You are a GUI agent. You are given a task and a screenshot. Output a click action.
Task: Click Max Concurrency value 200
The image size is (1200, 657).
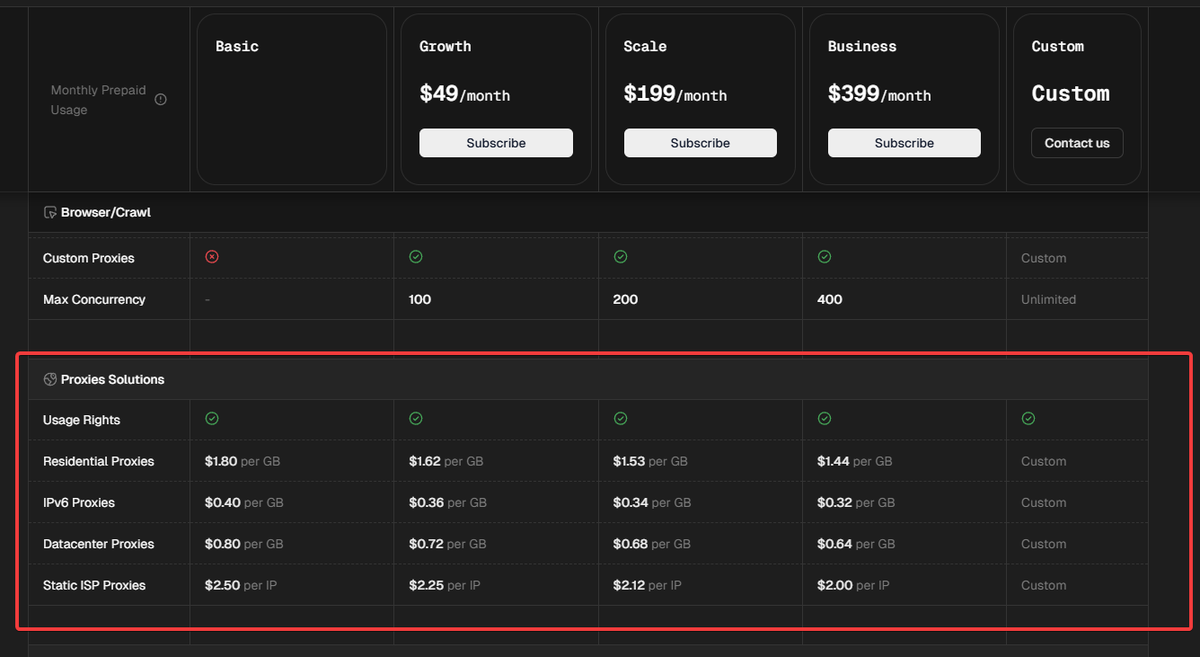point(625,299)
